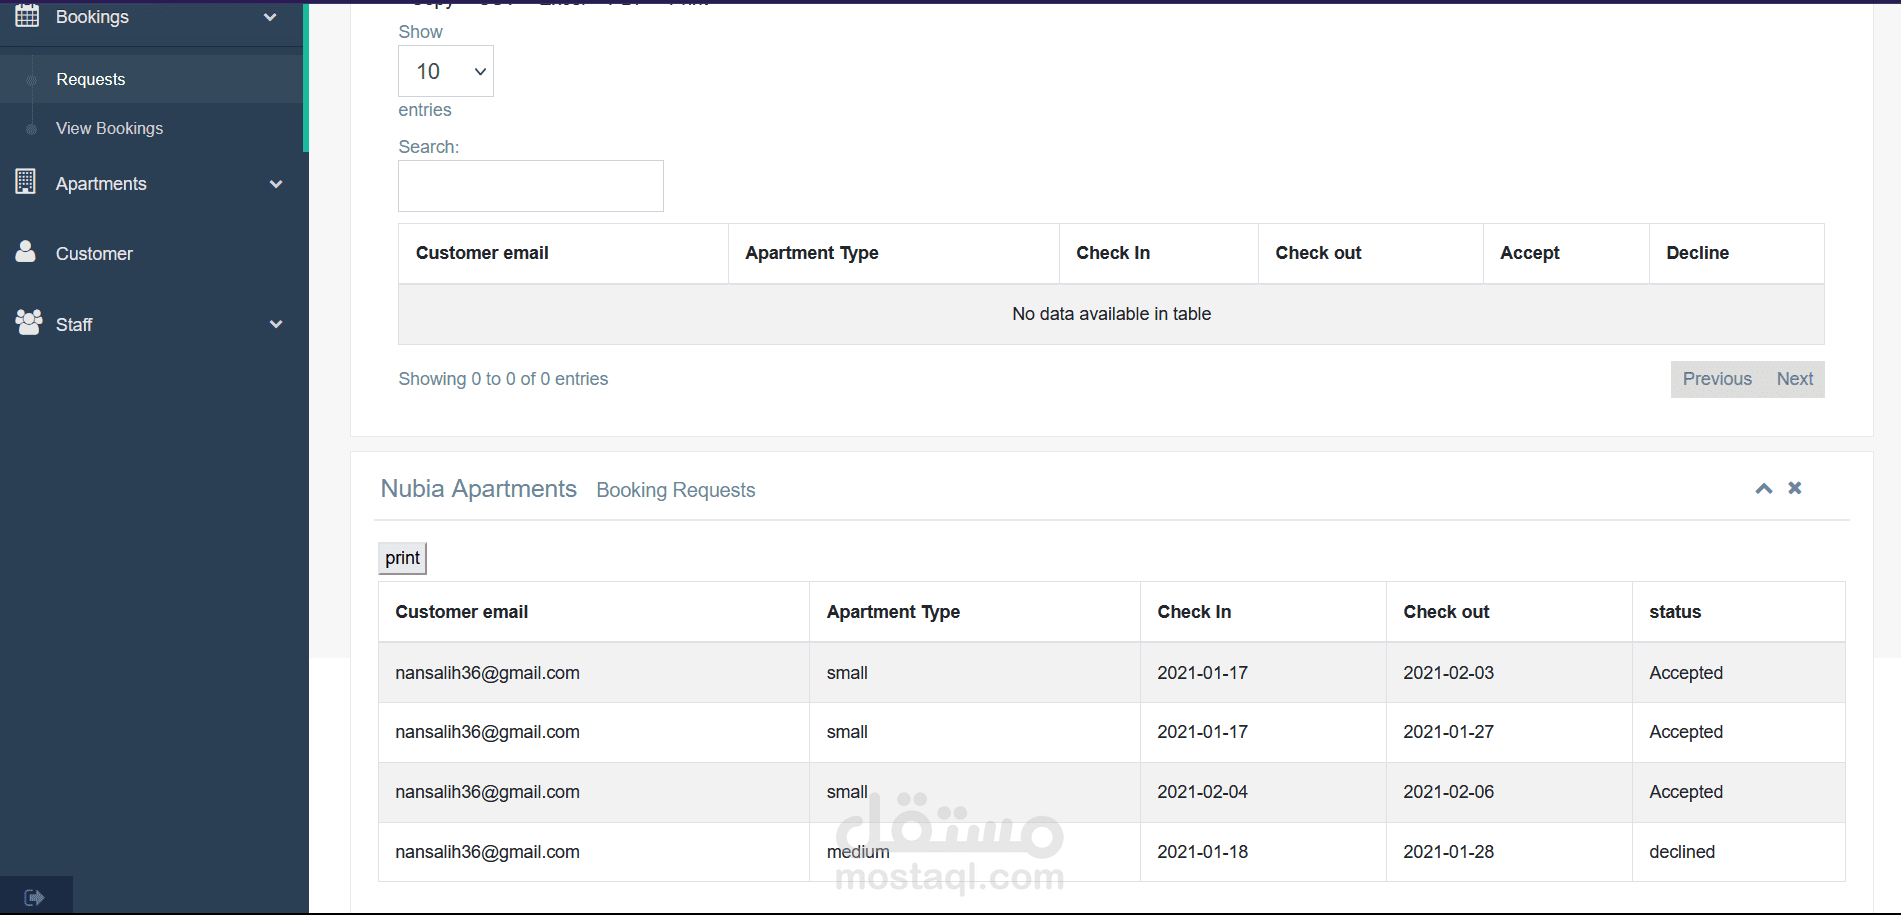Click check-out date 2021-02-03
1901x915 pixels.
[1448, 673]
